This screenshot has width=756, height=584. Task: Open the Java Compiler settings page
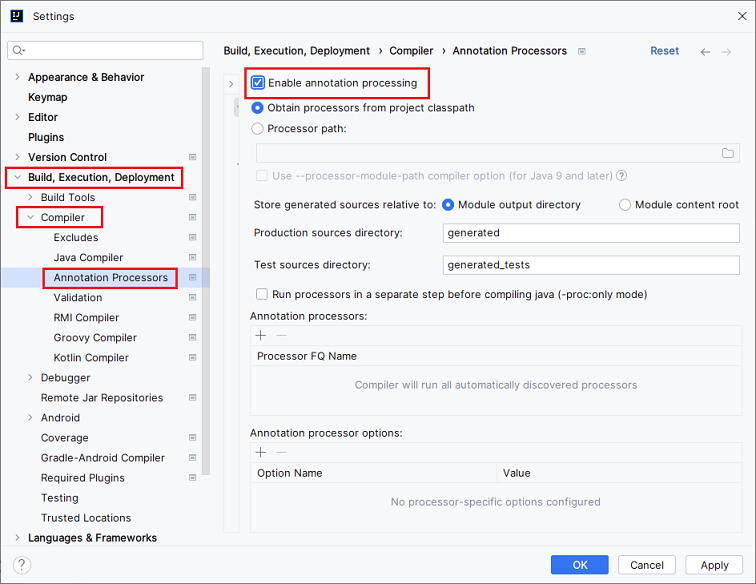coord(88,257)
